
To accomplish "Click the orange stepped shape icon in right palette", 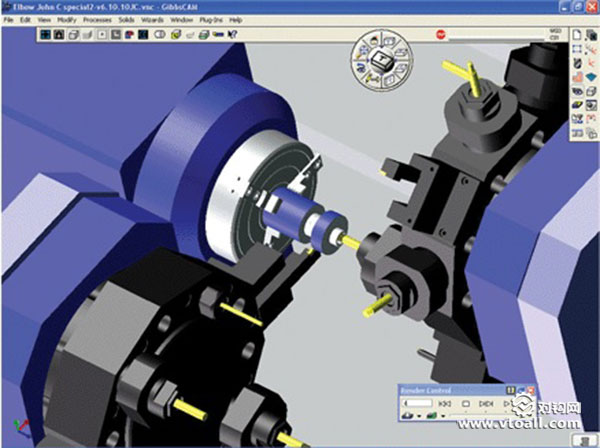I will click(x=577, y=77).
